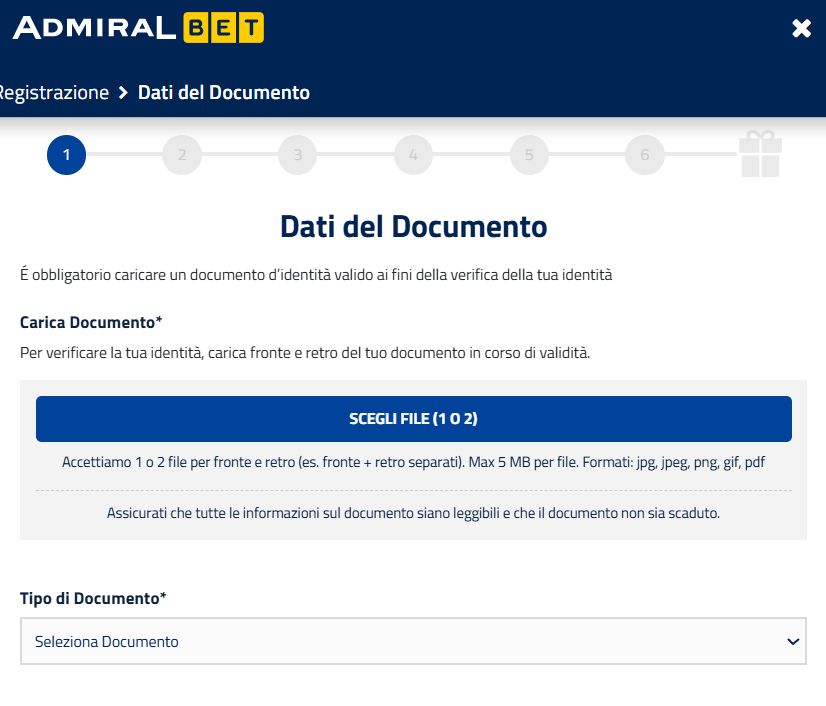
Task: Select step 4 circle in progress bar
Action: [413, 155]
